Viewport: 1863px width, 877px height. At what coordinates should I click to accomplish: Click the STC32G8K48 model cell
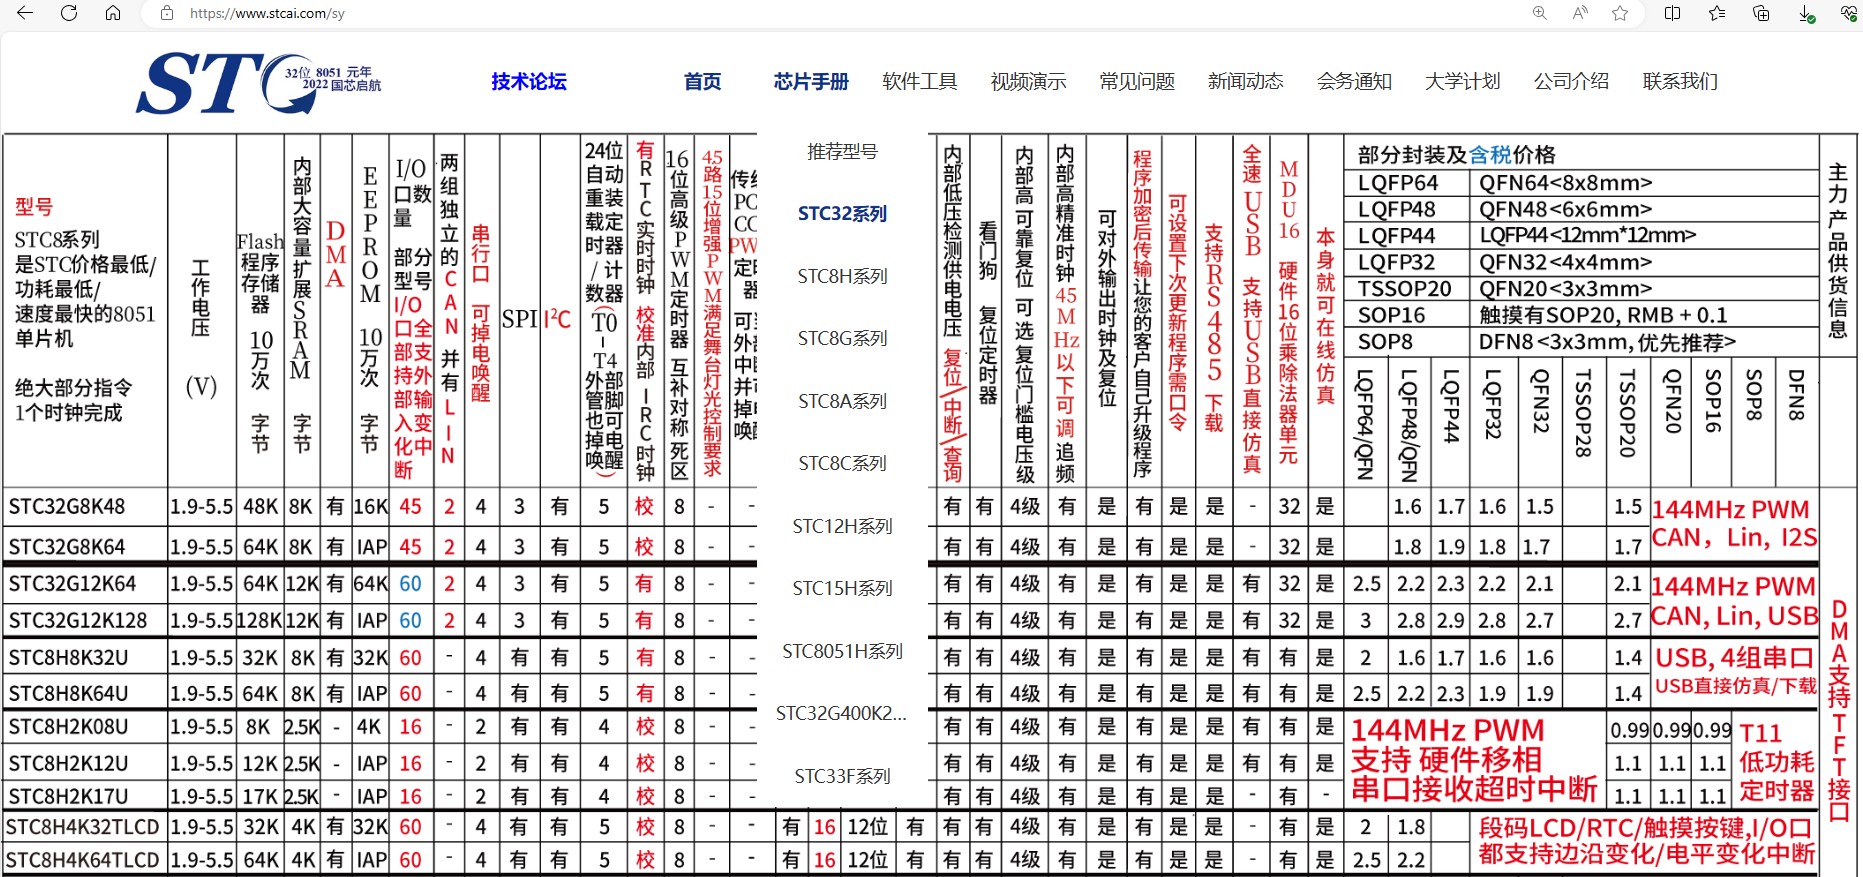click(x=67, y=507)
